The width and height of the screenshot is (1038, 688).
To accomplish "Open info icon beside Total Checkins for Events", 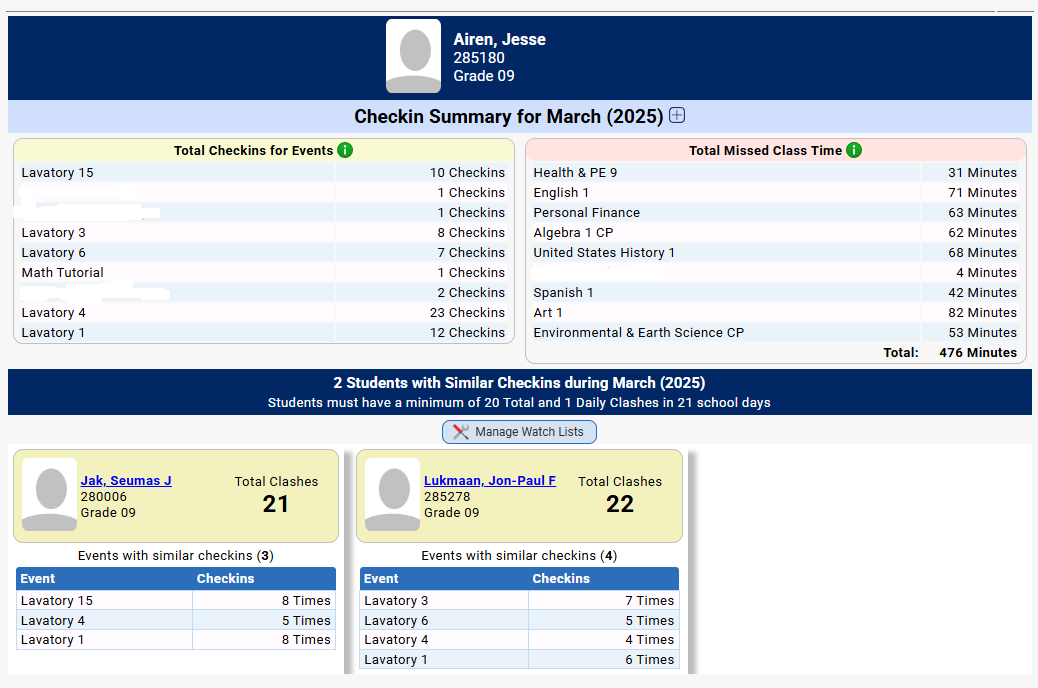I will tap(345, 150).
